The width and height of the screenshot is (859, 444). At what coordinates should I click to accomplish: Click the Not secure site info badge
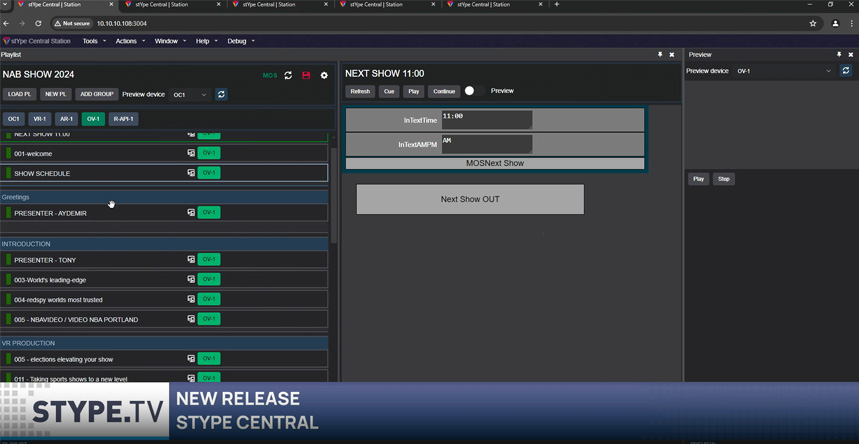[71, 24]
